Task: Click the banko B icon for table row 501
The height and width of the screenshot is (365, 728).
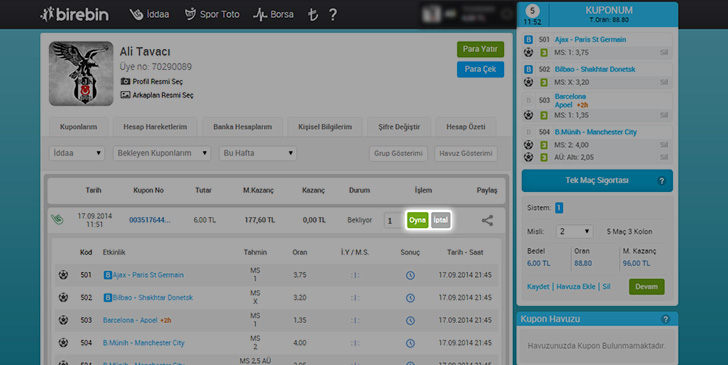Action: point(108,275)
